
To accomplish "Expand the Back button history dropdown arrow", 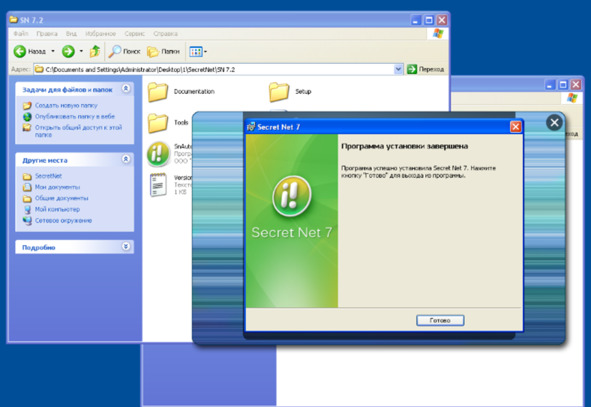I will point(53,51).
